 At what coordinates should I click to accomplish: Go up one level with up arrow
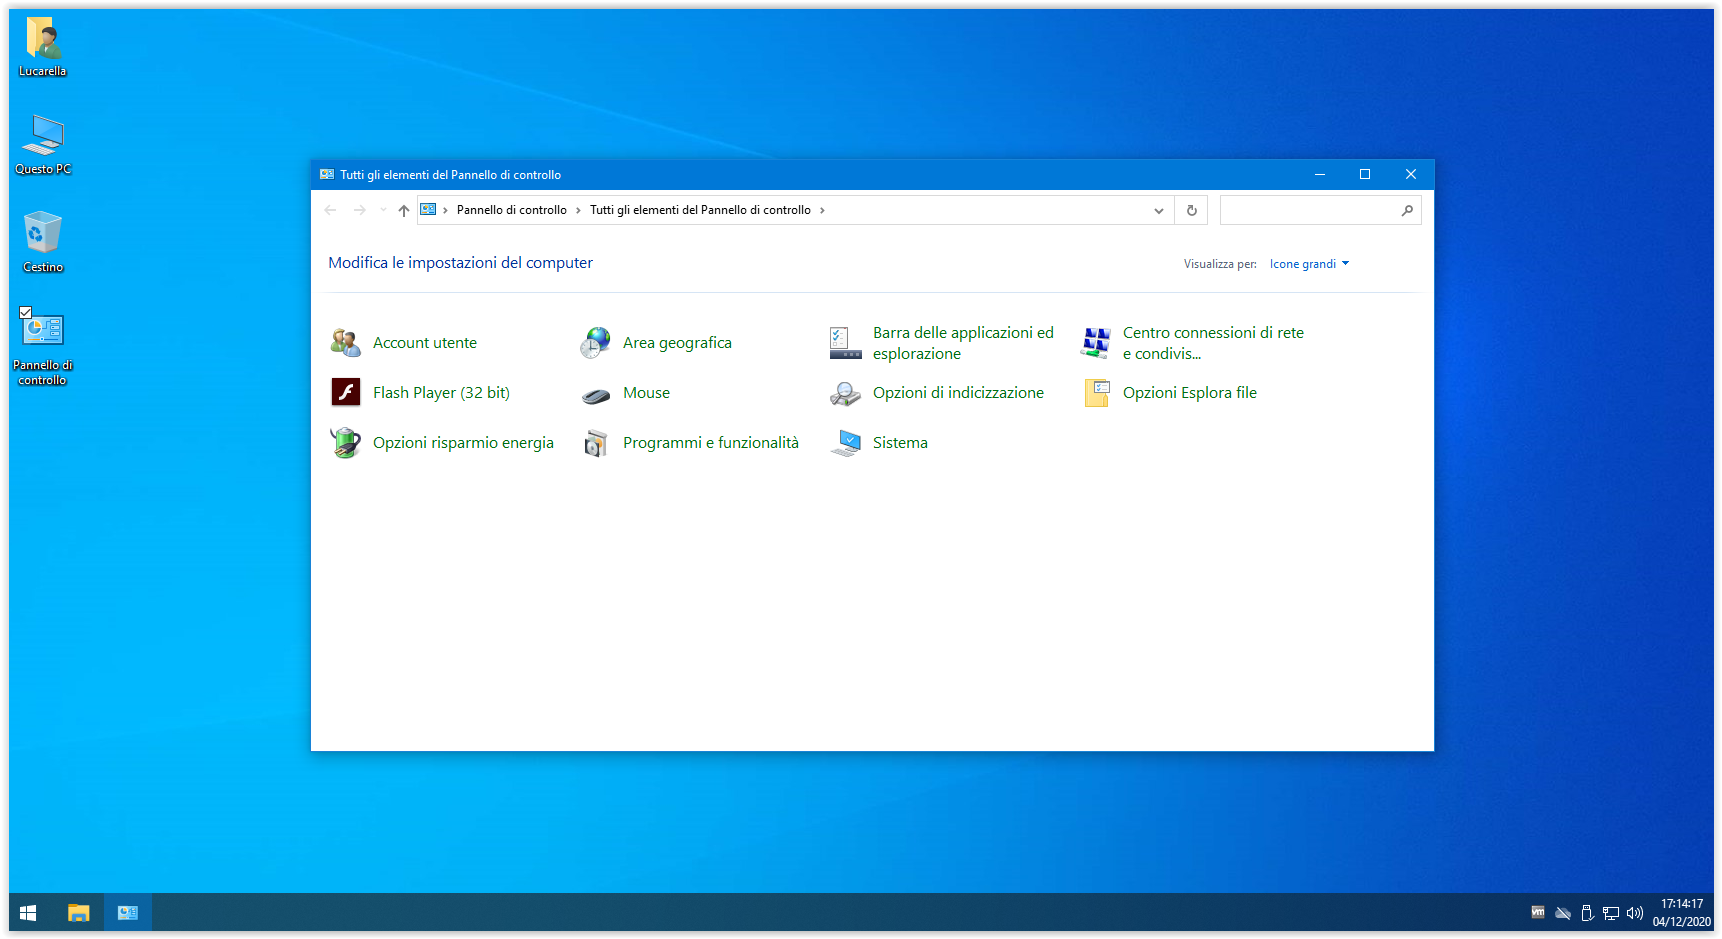coord(404,210)
